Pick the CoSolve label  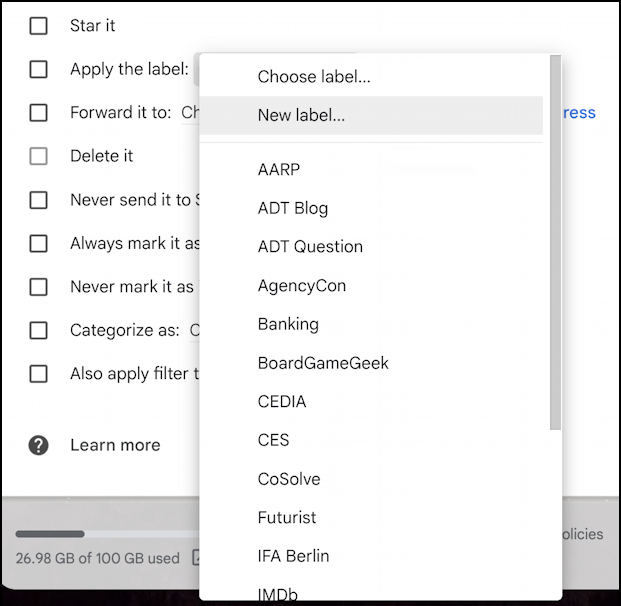click(371, 479)
